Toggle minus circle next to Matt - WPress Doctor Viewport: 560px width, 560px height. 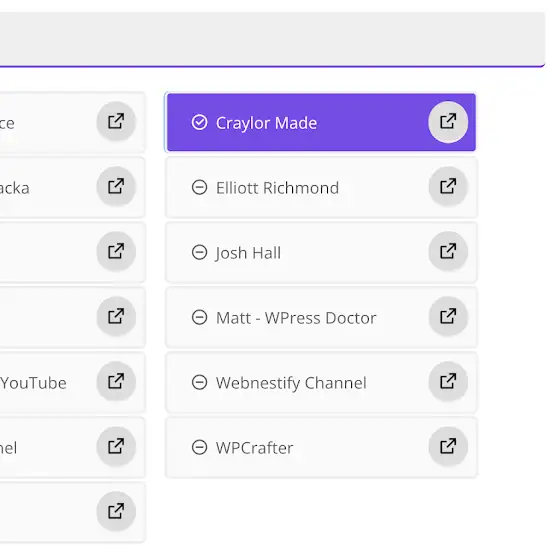[199, 317]
